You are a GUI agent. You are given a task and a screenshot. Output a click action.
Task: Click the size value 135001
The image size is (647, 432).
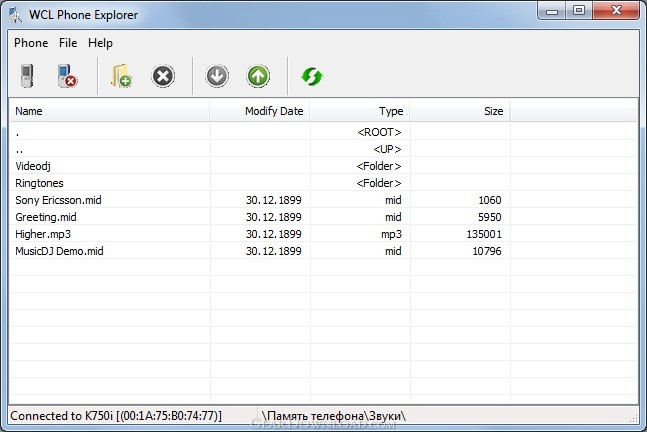click(484, 234)
